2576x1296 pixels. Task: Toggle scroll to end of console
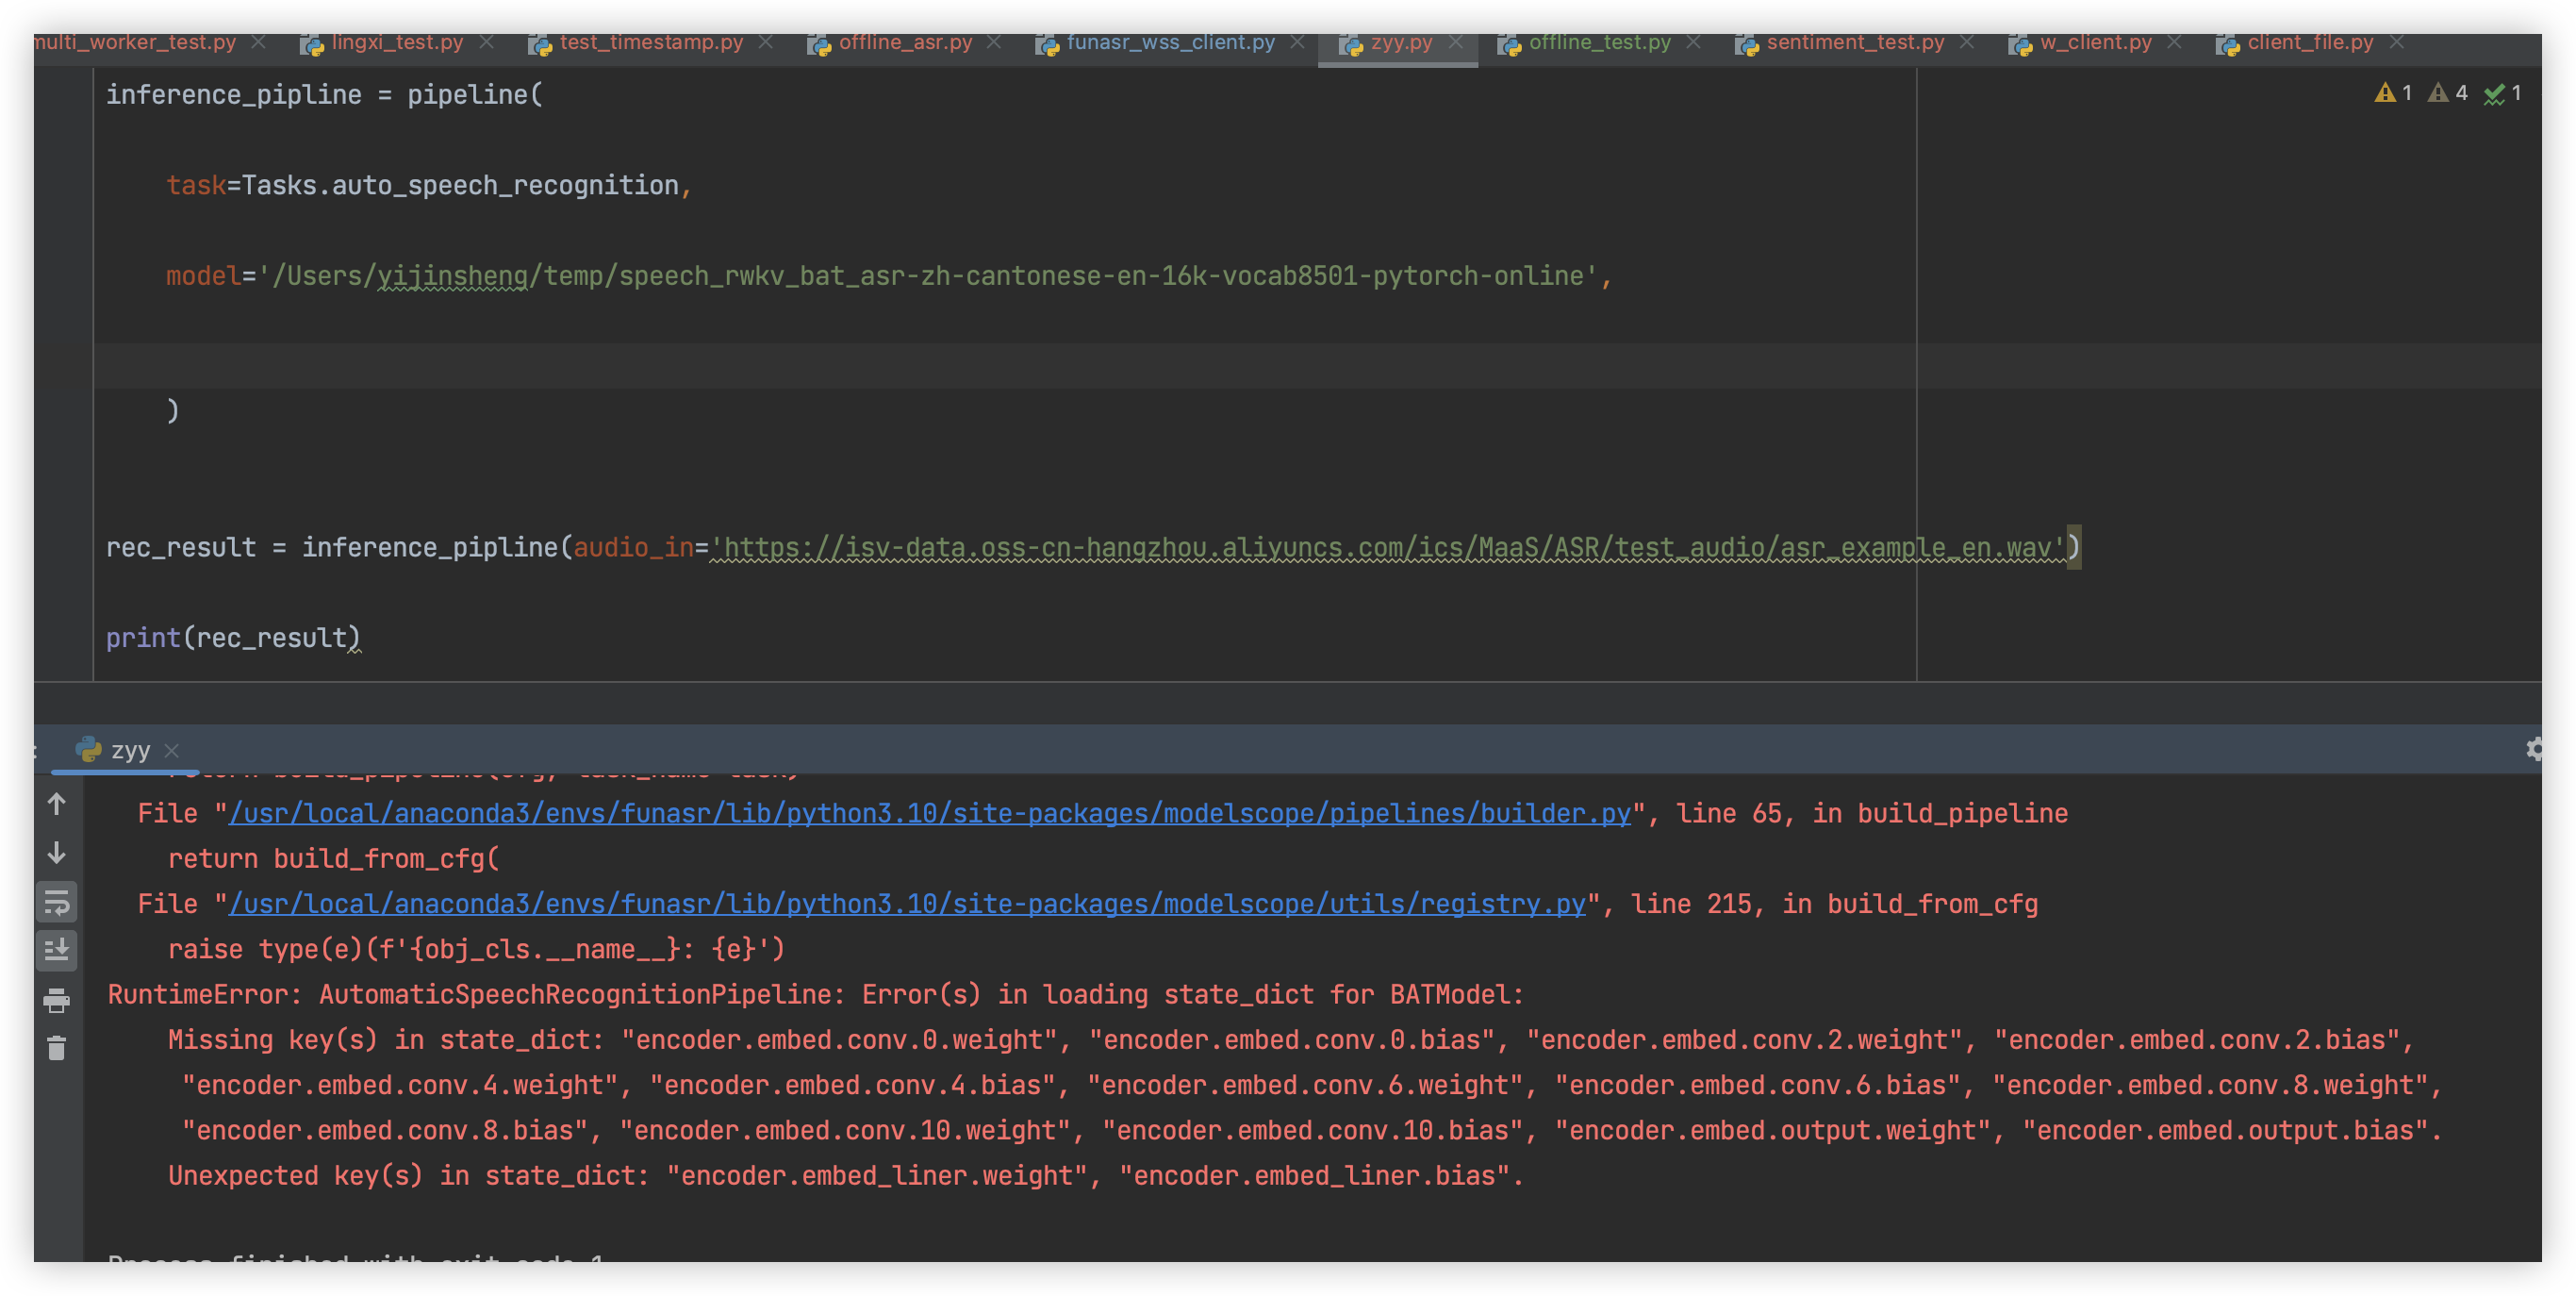pyautogui.click(x=57, y=950)
